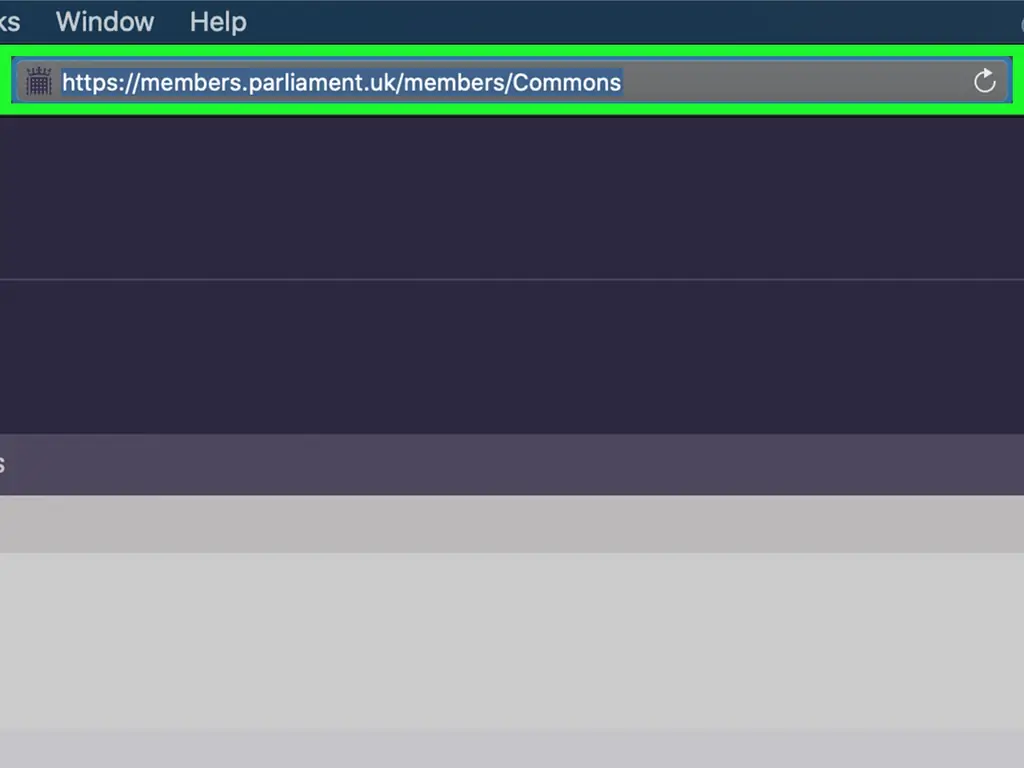This screenshot has height=768, width=1024.
Task: Click the Parliament portcullis site icon
Action: click(x=38, y=82)
